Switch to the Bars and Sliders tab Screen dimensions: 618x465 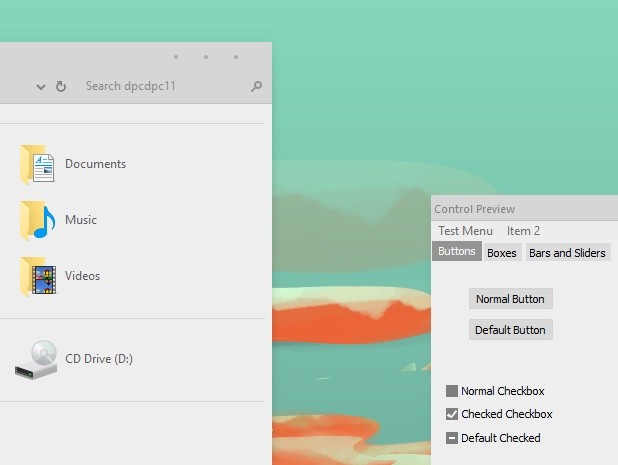[x=567, y=253]
